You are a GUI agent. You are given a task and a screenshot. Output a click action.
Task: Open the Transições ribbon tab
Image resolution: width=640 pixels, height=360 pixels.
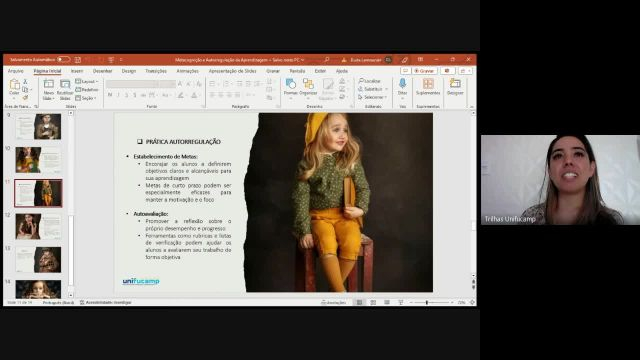click(x=156, y=71)
